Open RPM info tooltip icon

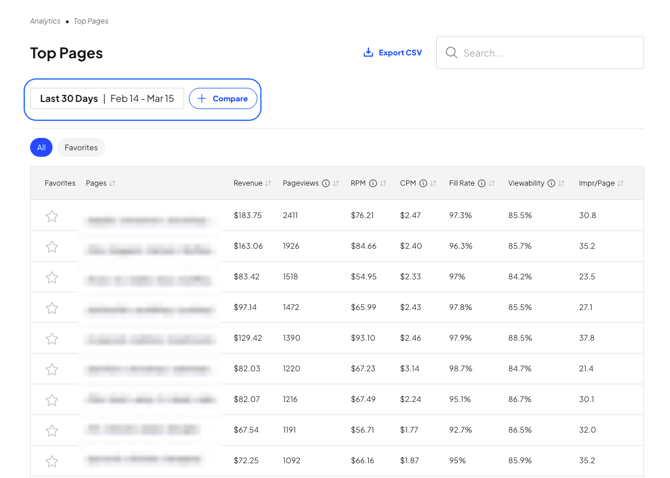coord(373,183)
